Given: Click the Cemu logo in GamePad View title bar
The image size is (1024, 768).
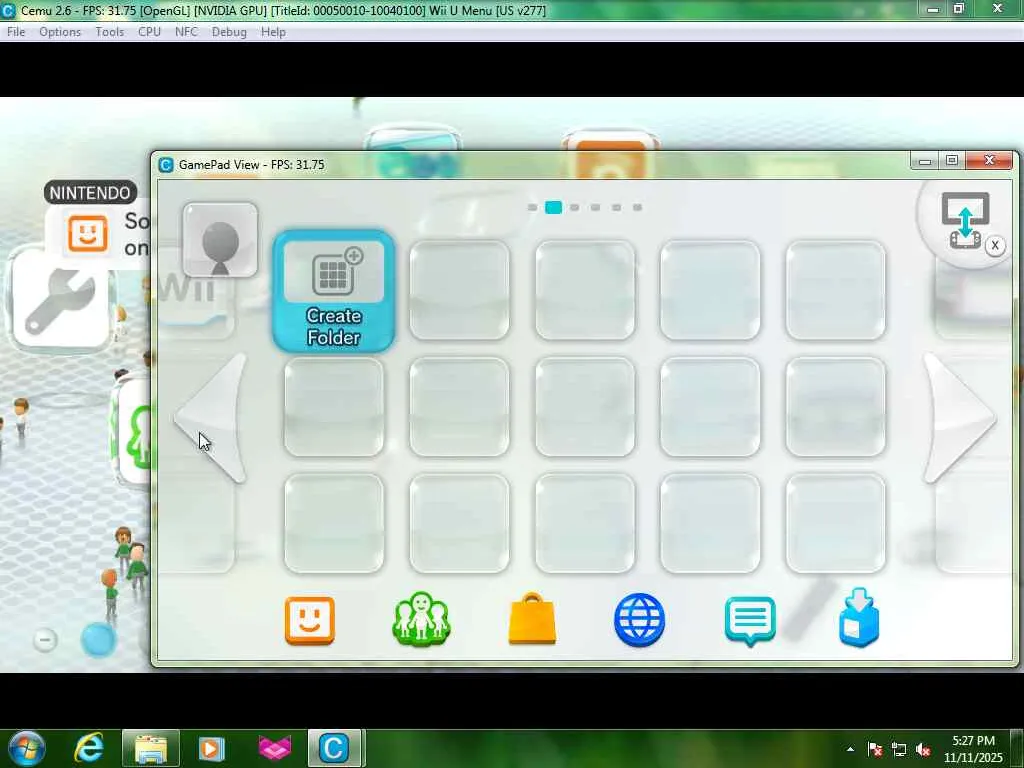Looking at the screenshot, I should 166,165.
